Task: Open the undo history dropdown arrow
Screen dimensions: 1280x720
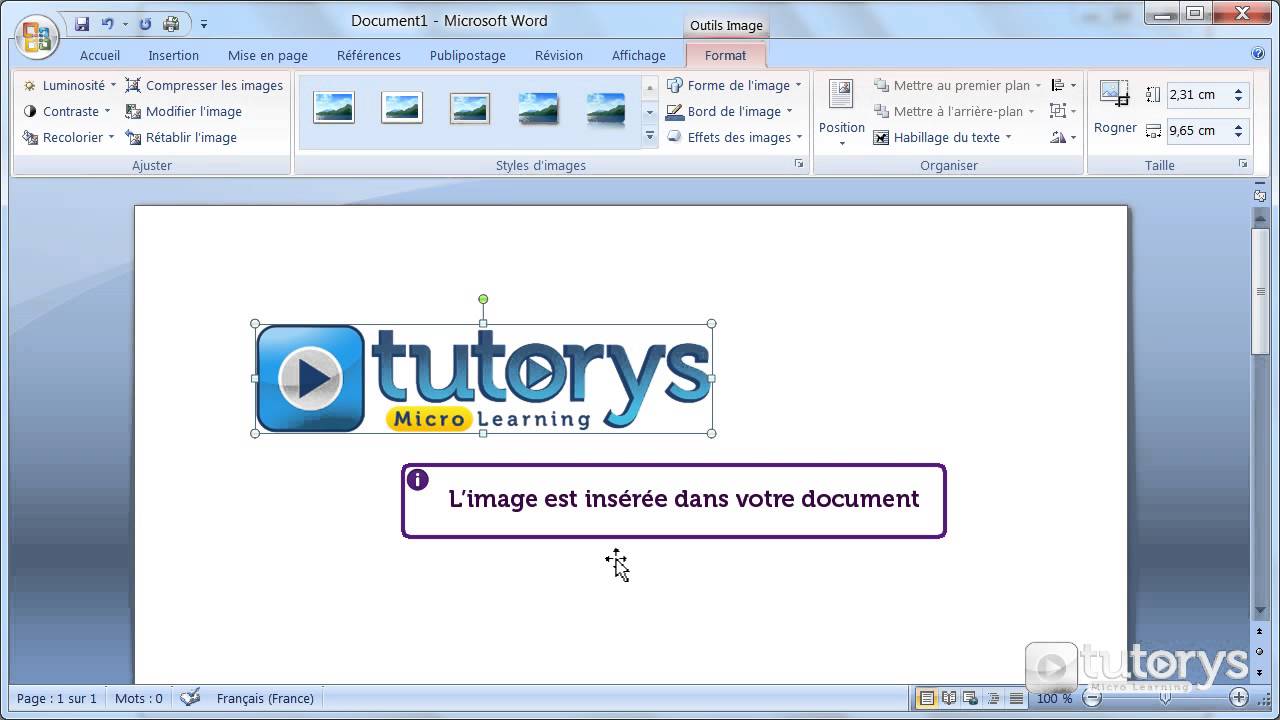Action: tap(125, 23)
